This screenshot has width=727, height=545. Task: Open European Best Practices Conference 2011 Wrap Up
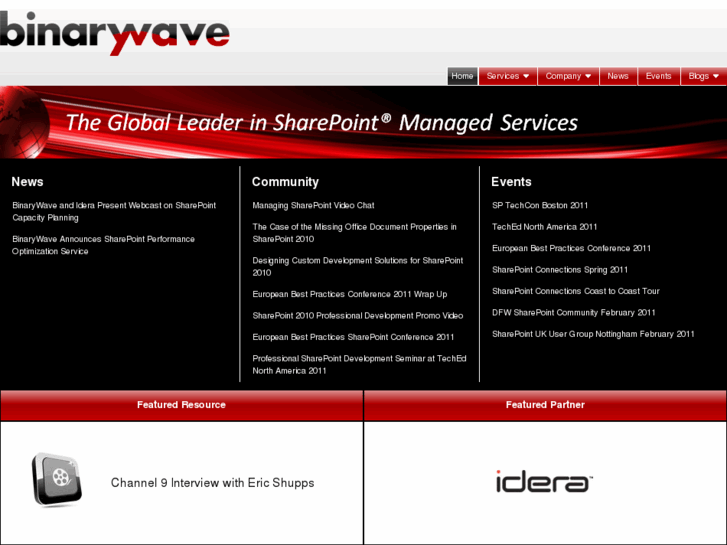click(x=350, y=294)
